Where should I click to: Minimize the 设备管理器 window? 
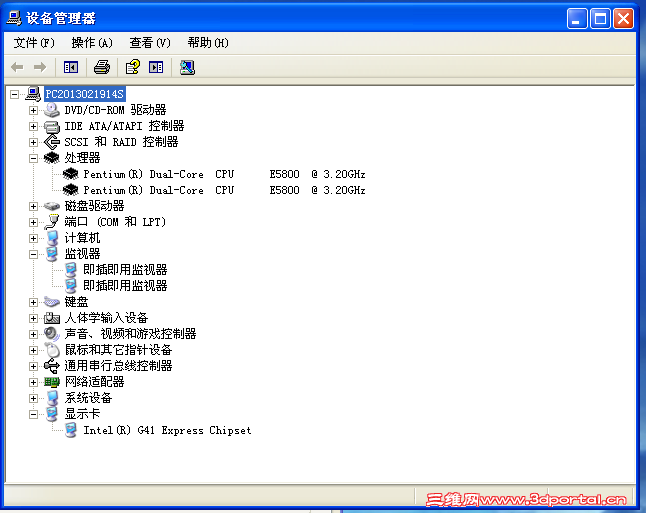pos(577,19)
